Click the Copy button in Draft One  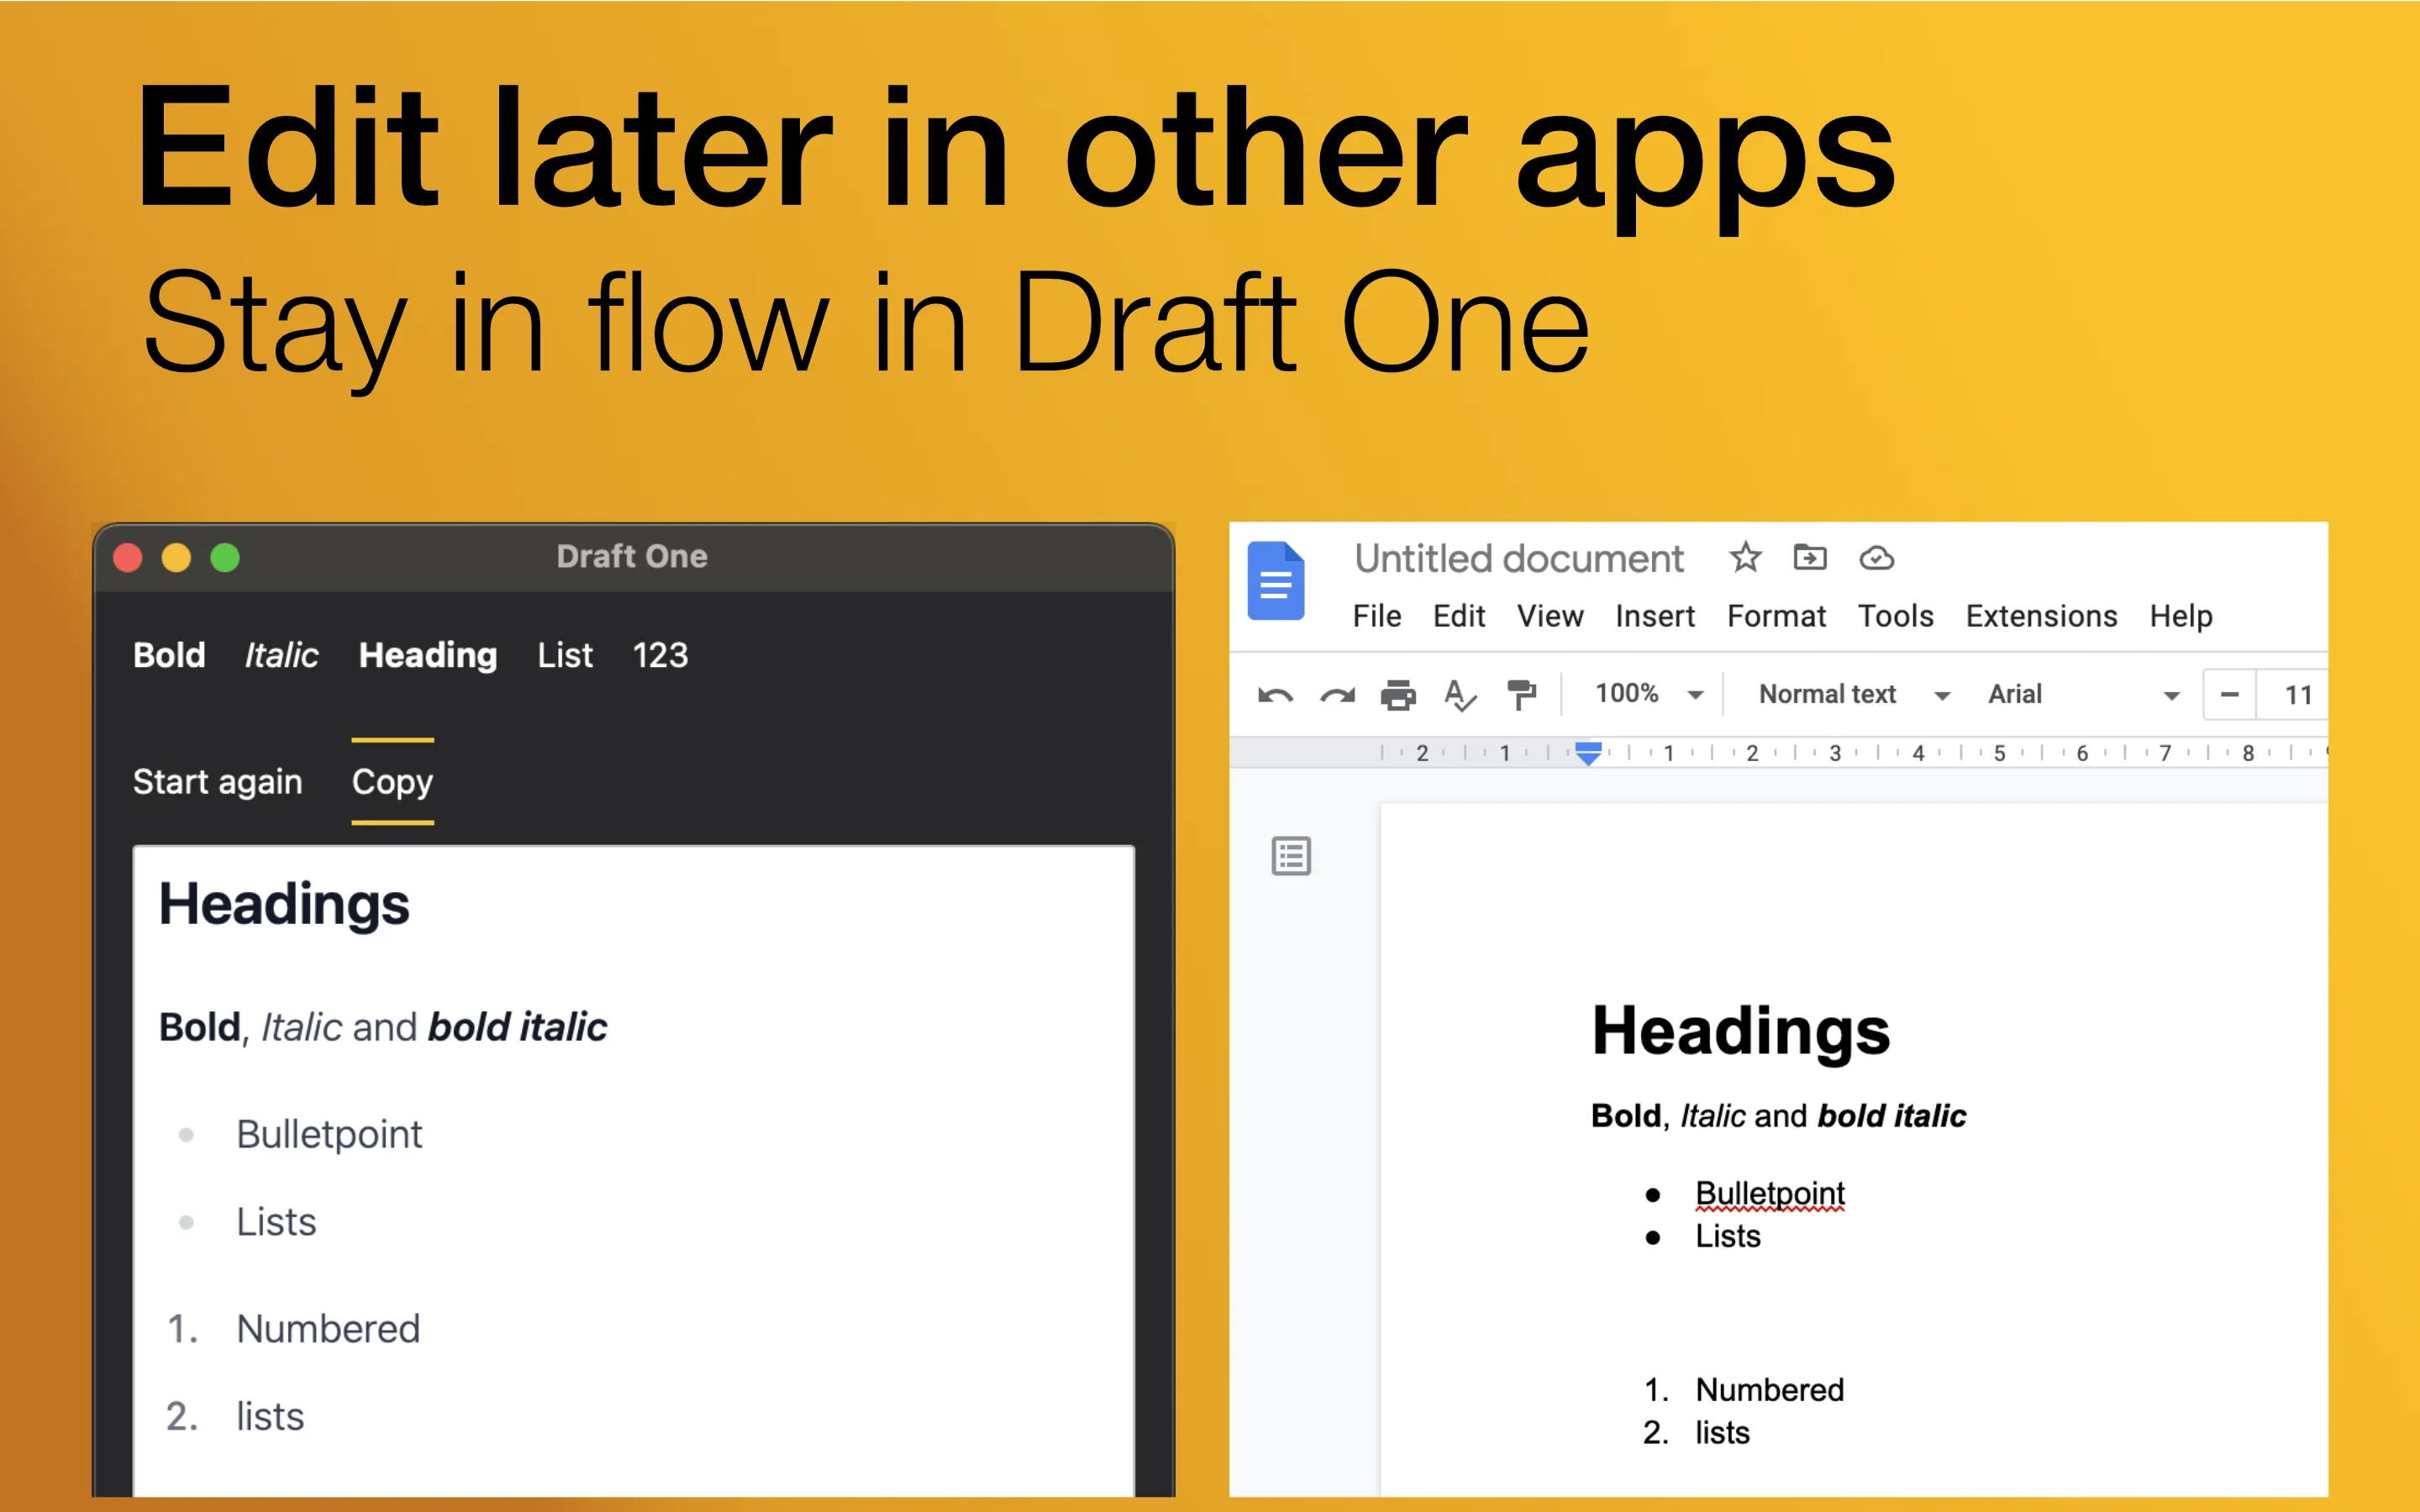[392, 781]
